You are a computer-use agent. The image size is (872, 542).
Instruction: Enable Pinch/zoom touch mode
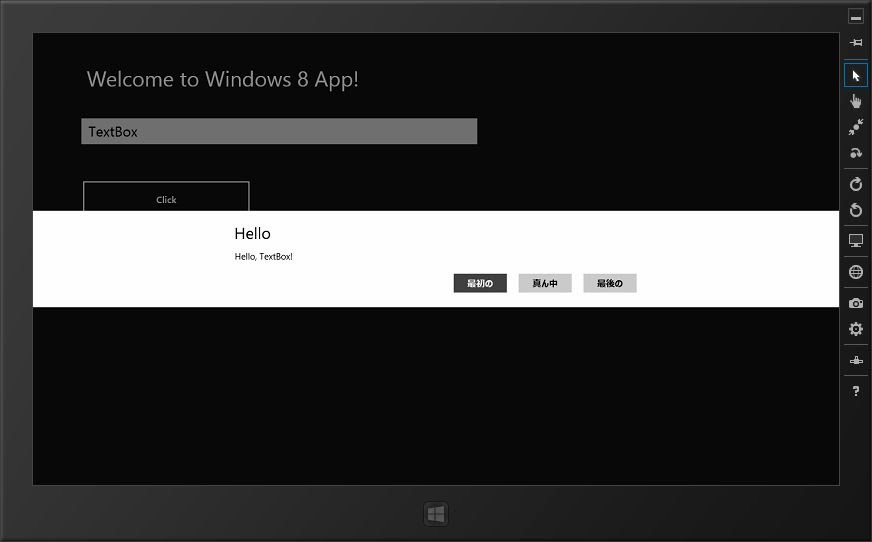click(856, 127)
